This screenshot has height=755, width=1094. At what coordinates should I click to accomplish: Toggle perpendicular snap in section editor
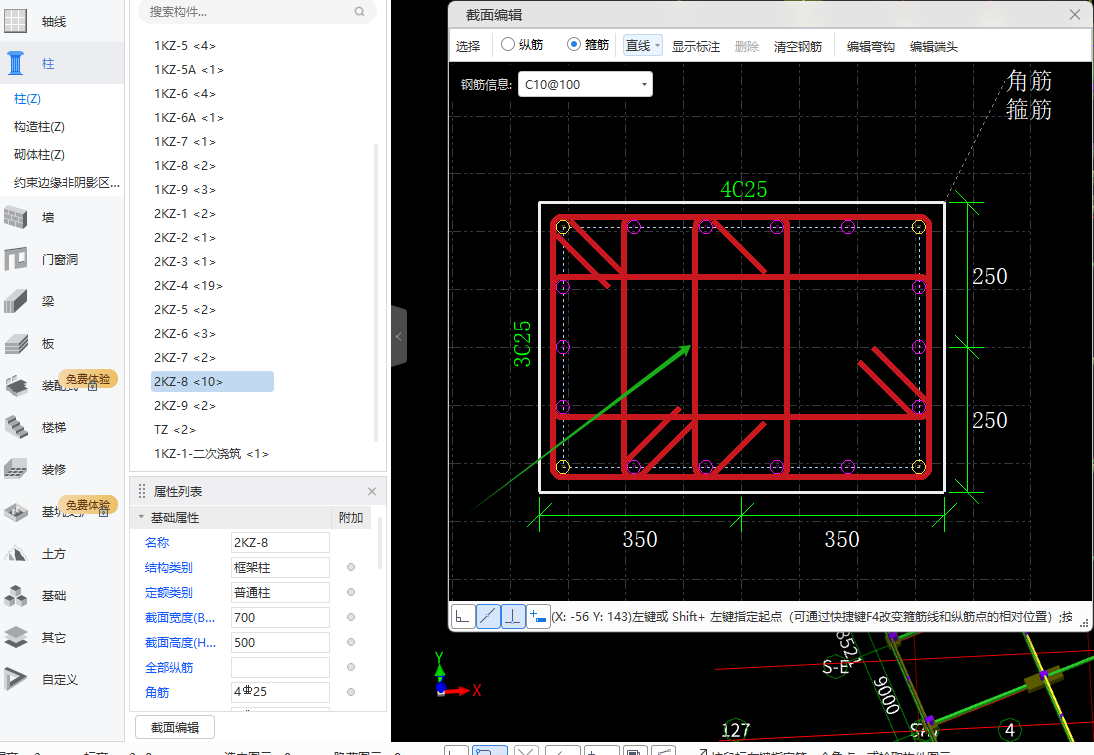coord(513,616)
